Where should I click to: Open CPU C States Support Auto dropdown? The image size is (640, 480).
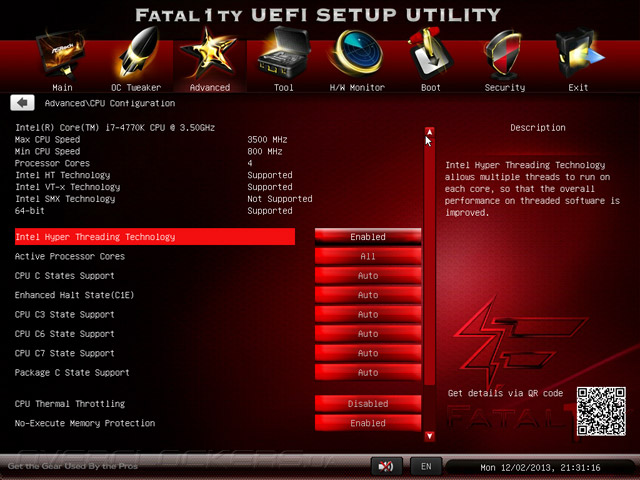coord(368,276)
